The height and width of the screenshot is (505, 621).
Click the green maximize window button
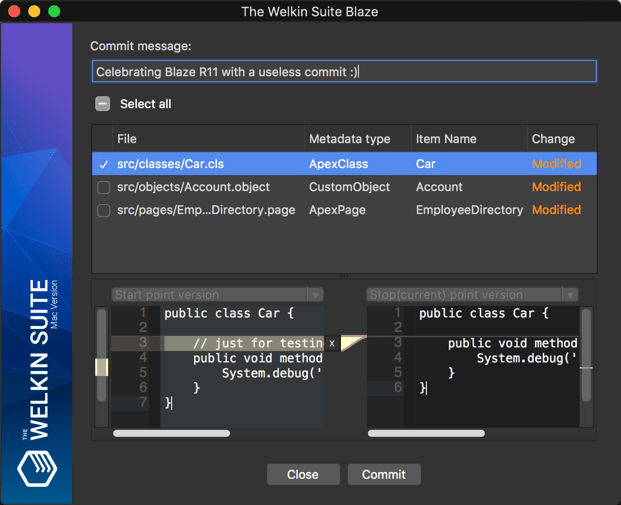point(54,11)
